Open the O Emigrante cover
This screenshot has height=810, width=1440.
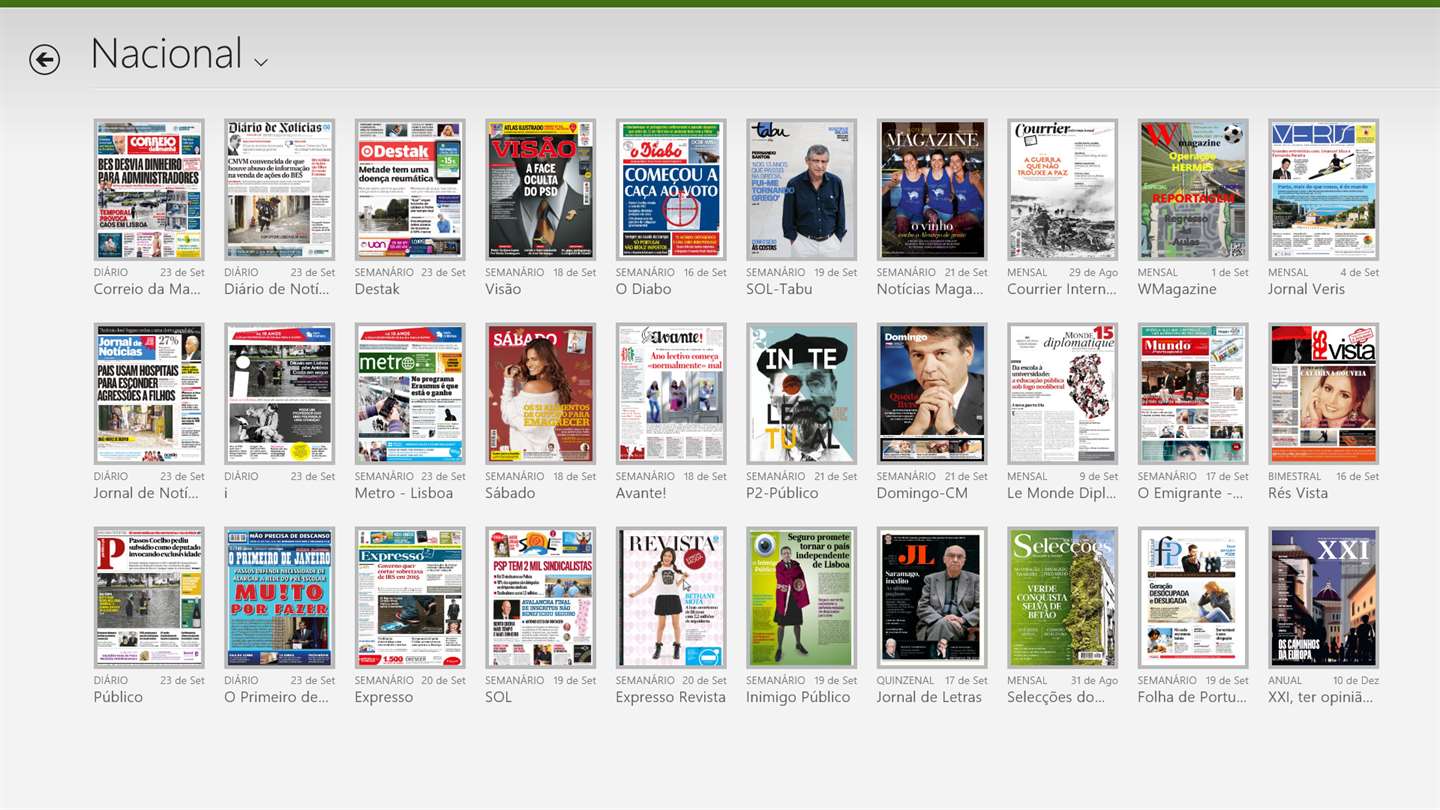1193,394
